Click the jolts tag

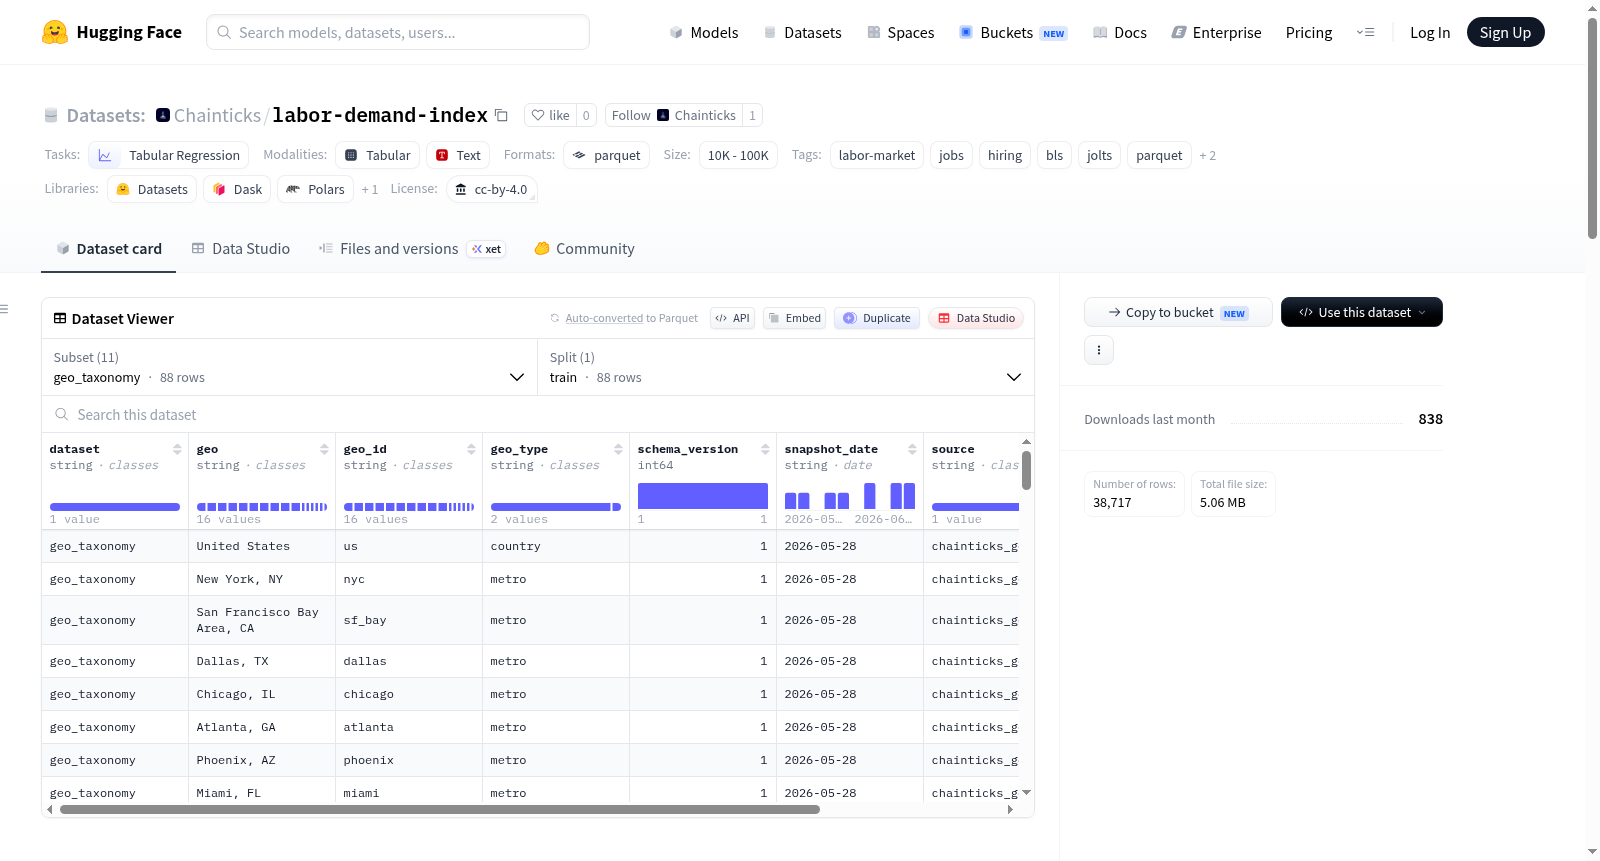pyautogui.click(x=1099, y=155)
